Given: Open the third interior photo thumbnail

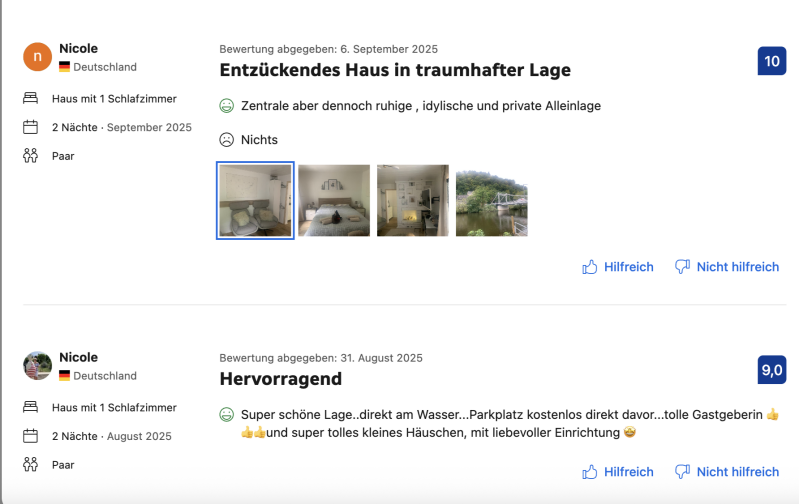Looking at the screenshot, I should point(413,200).
